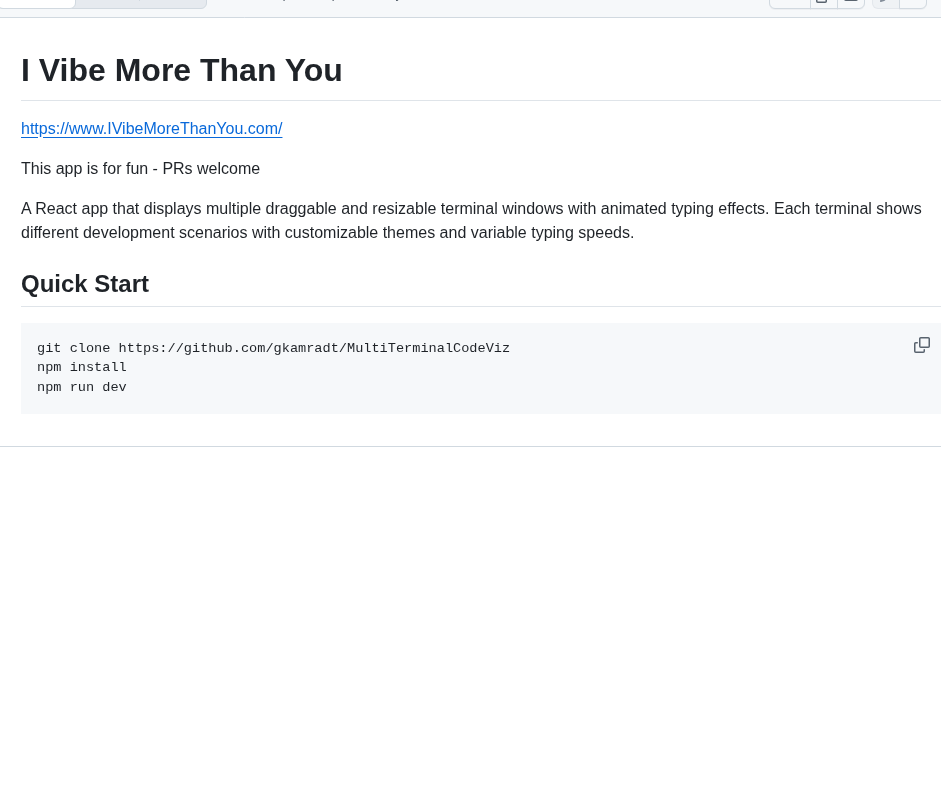This screenshot has width=941, height=792.
Task: Click the 'npm install' command line
Action: click(82, 367)
